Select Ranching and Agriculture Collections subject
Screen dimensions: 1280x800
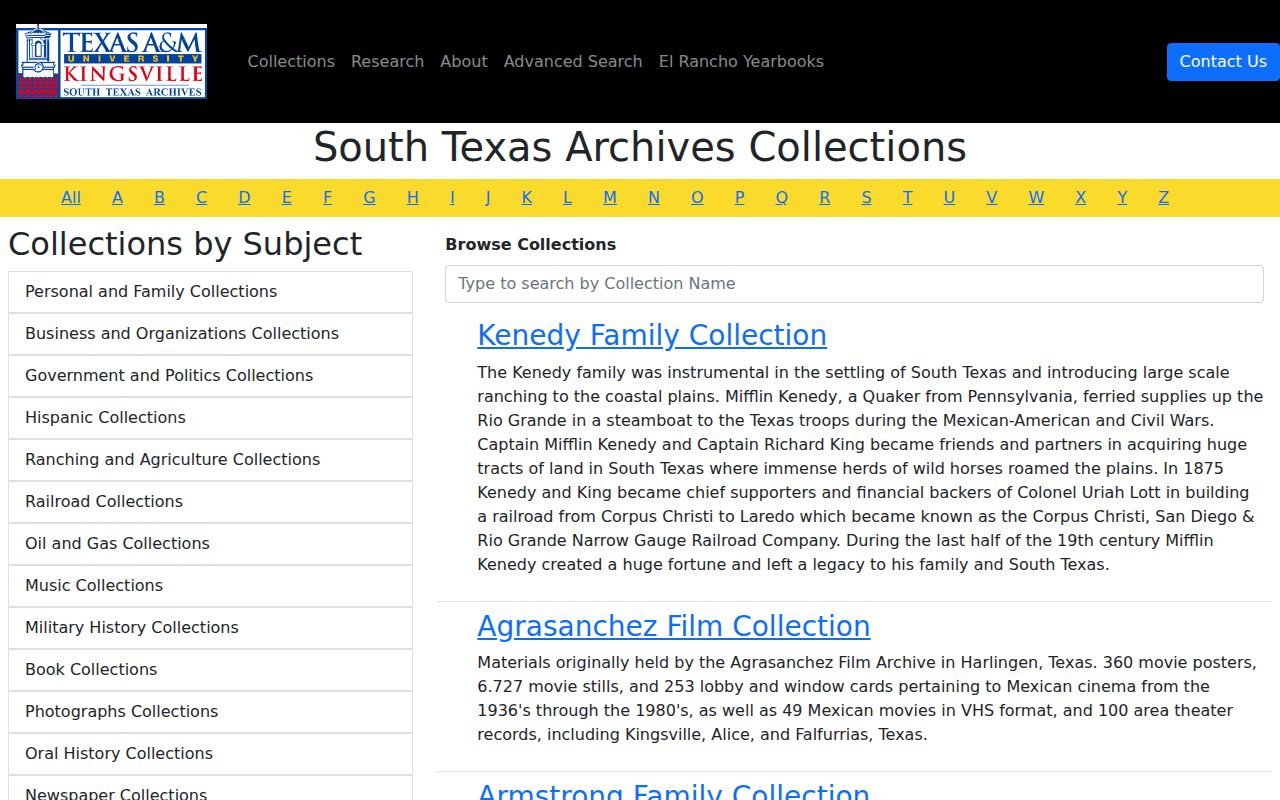pos(210,460)
